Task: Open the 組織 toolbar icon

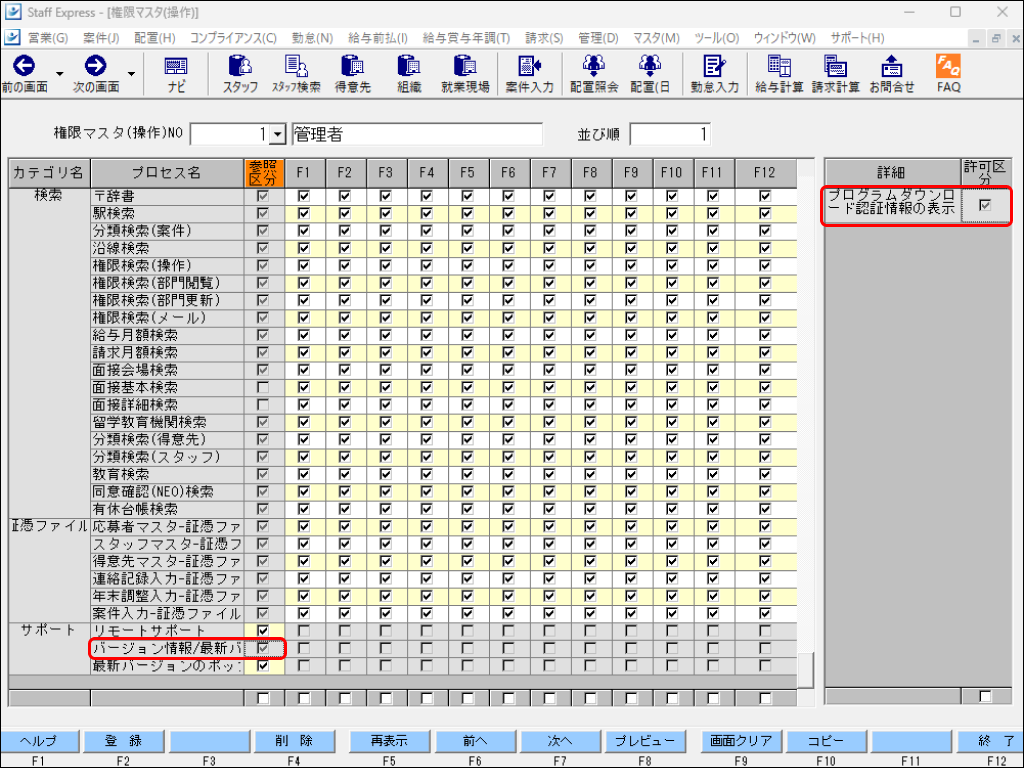Action: pos(409,67)
